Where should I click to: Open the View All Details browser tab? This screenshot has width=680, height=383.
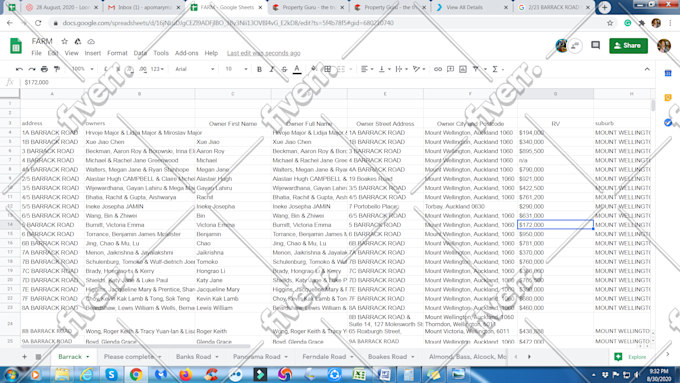pos(472,7)
